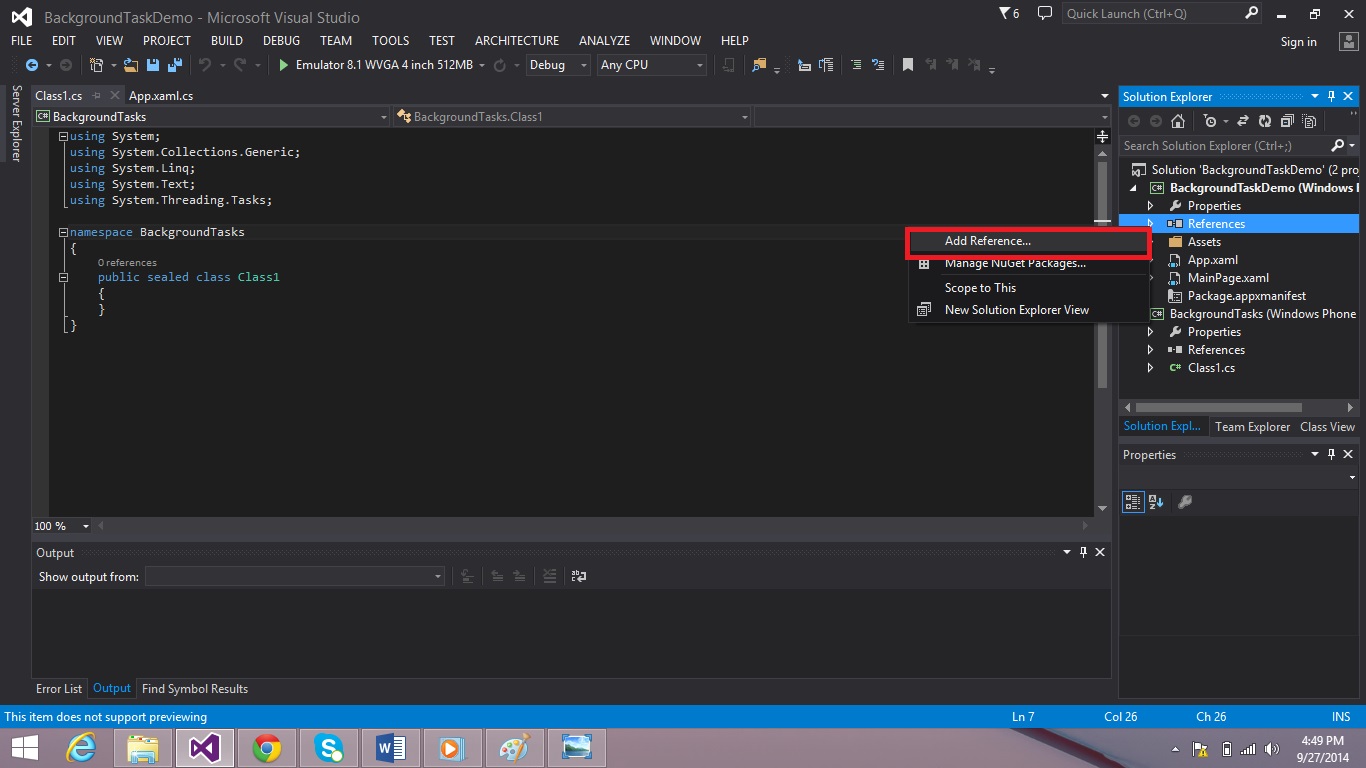1366x768 pixels.
Task: Click the Property Pages wrench icon
Action: (1185, 502)
